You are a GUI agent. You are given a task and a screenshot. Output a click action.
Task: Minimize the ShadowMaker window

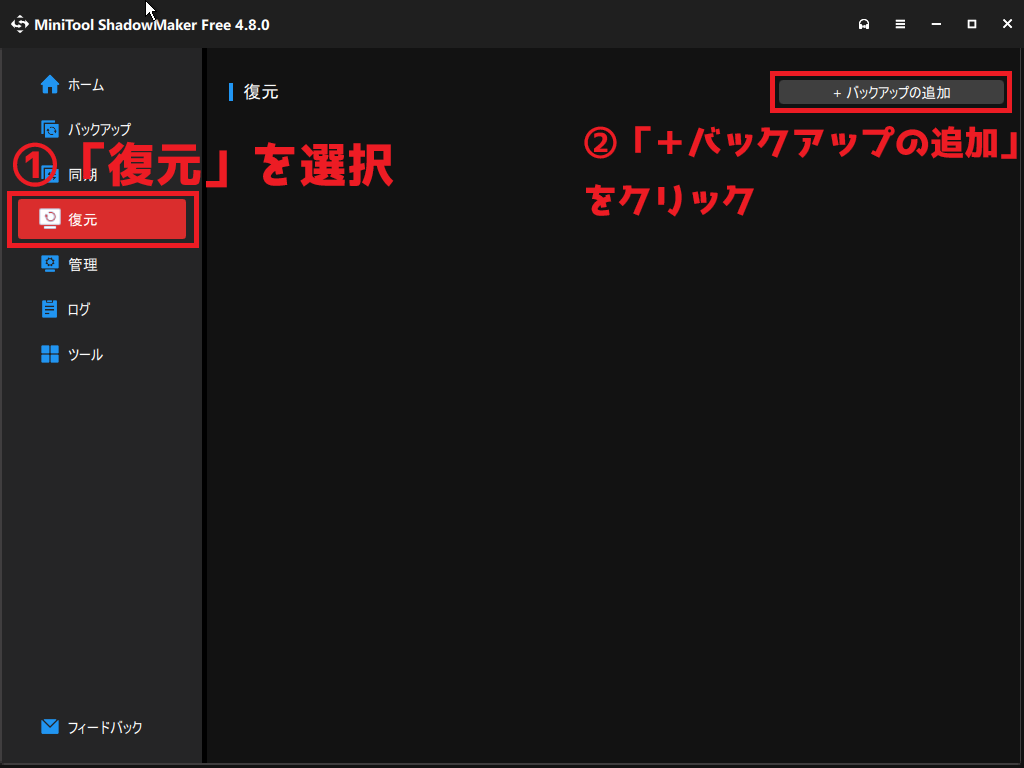936,24
